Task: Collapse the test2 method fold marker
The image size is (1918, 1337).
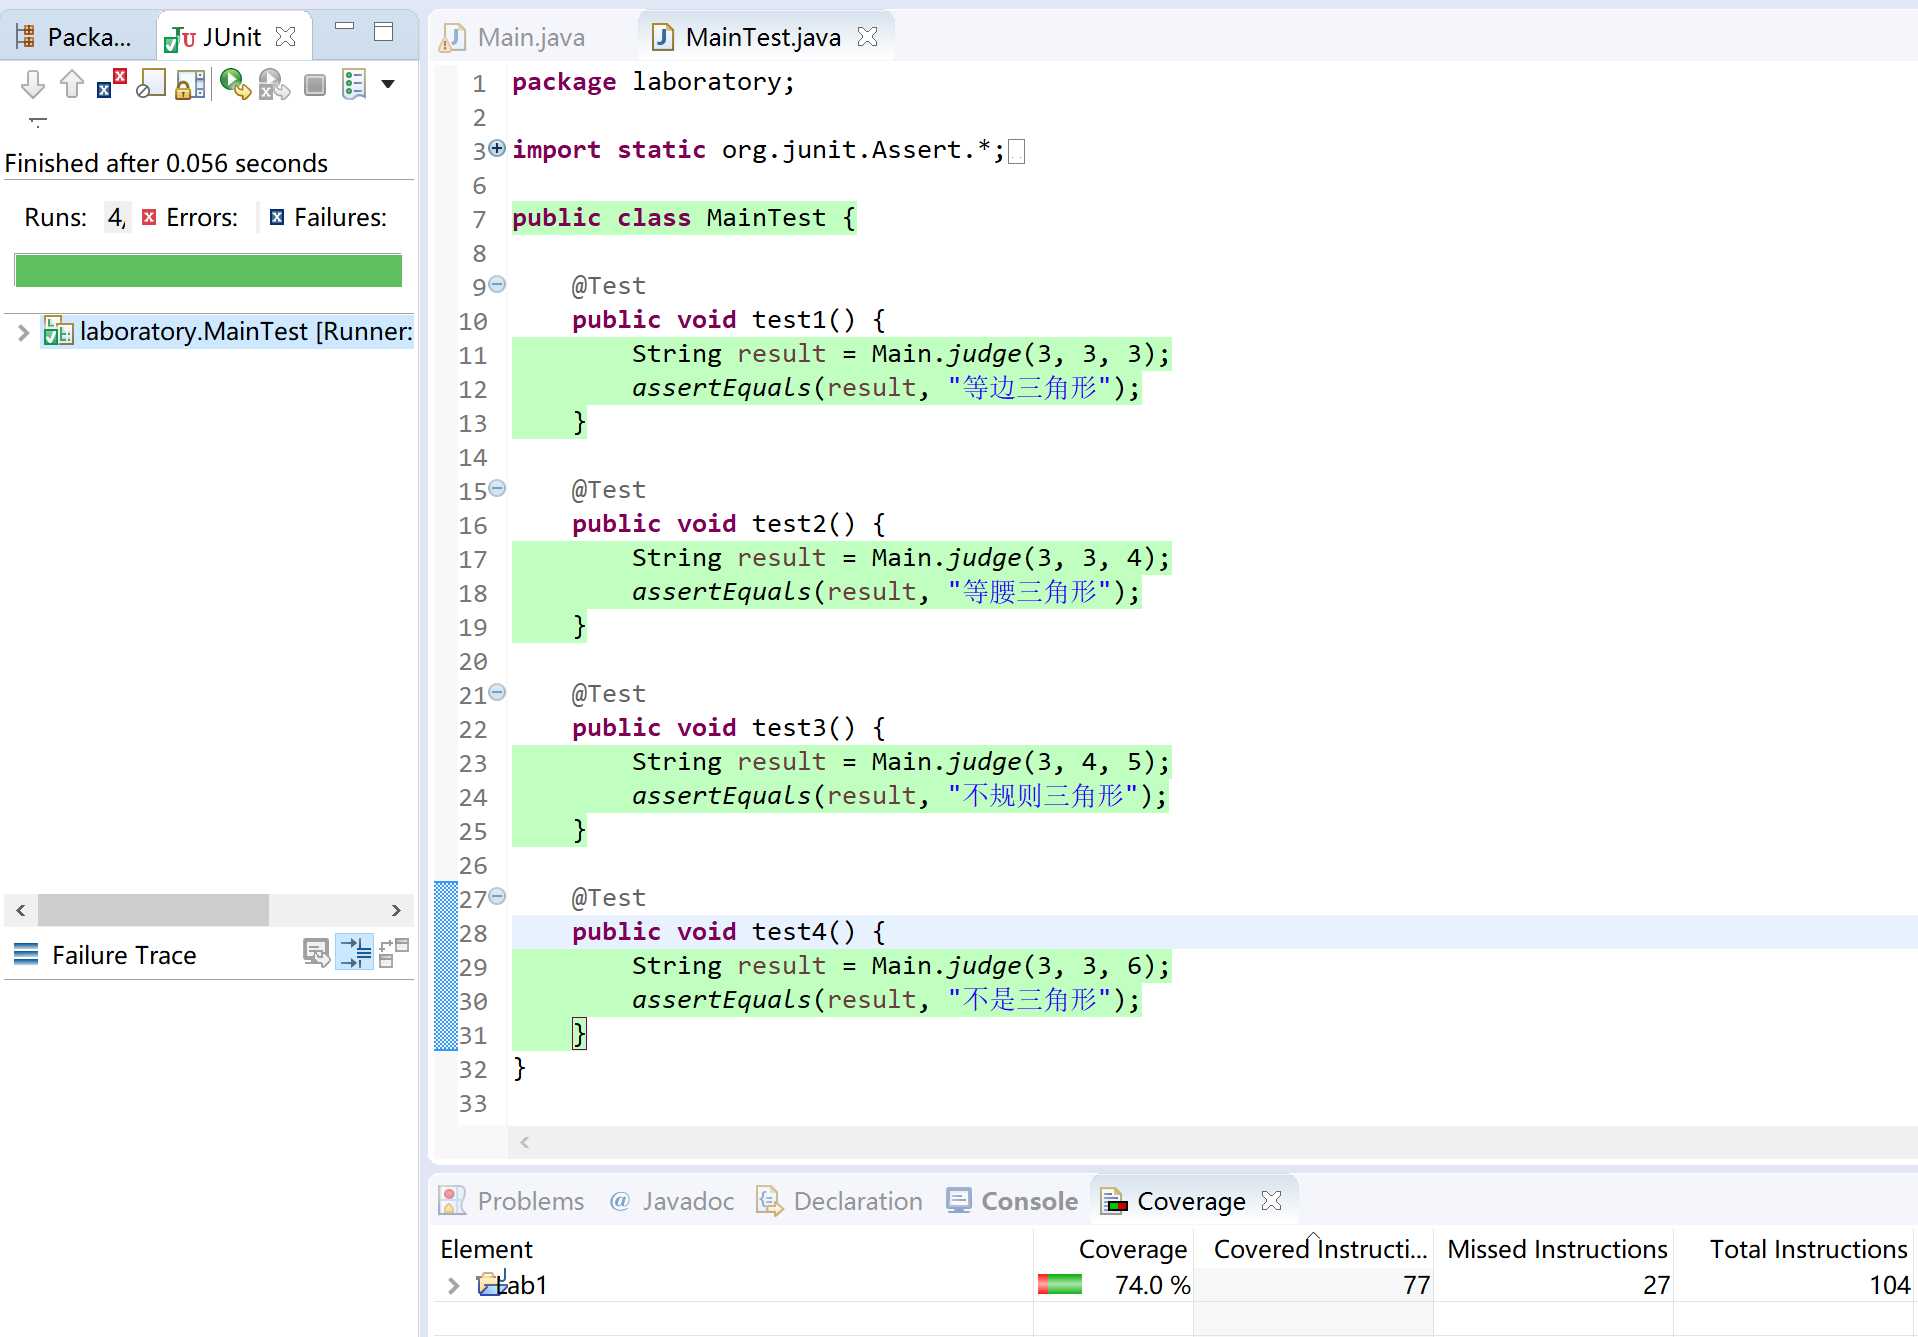Action: click(x=497, y=489)
